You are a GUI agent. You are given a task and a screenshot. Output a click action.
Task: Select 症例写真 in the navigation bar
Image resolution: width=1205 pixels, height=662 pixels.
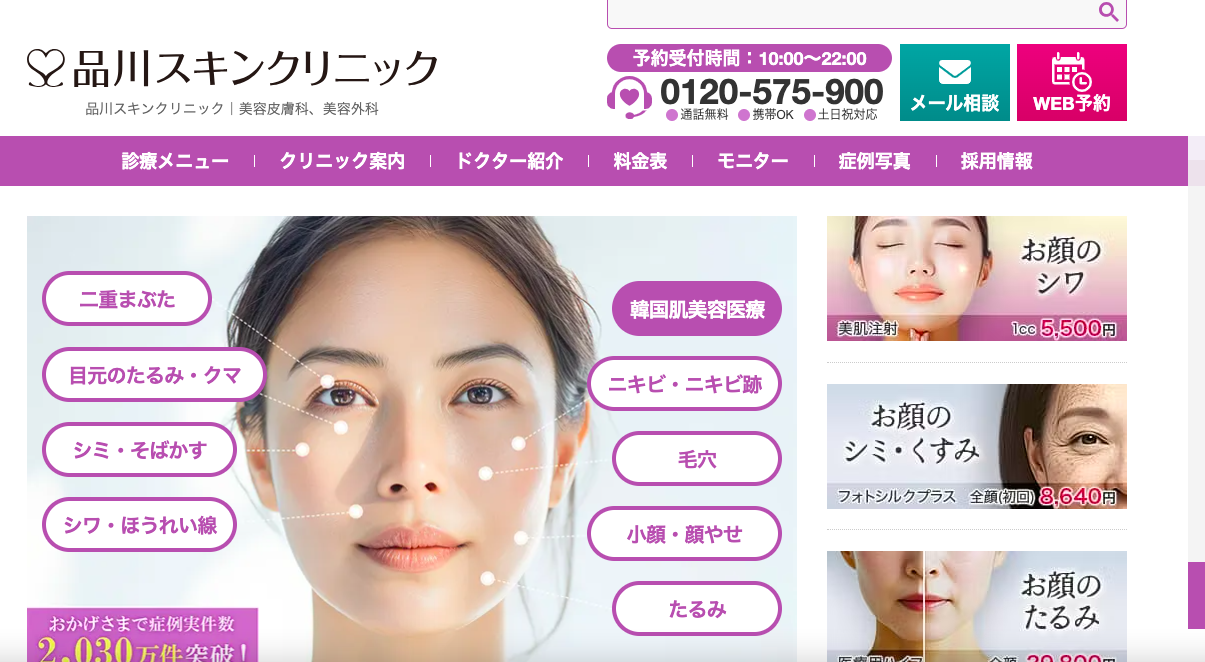[874, 161]
